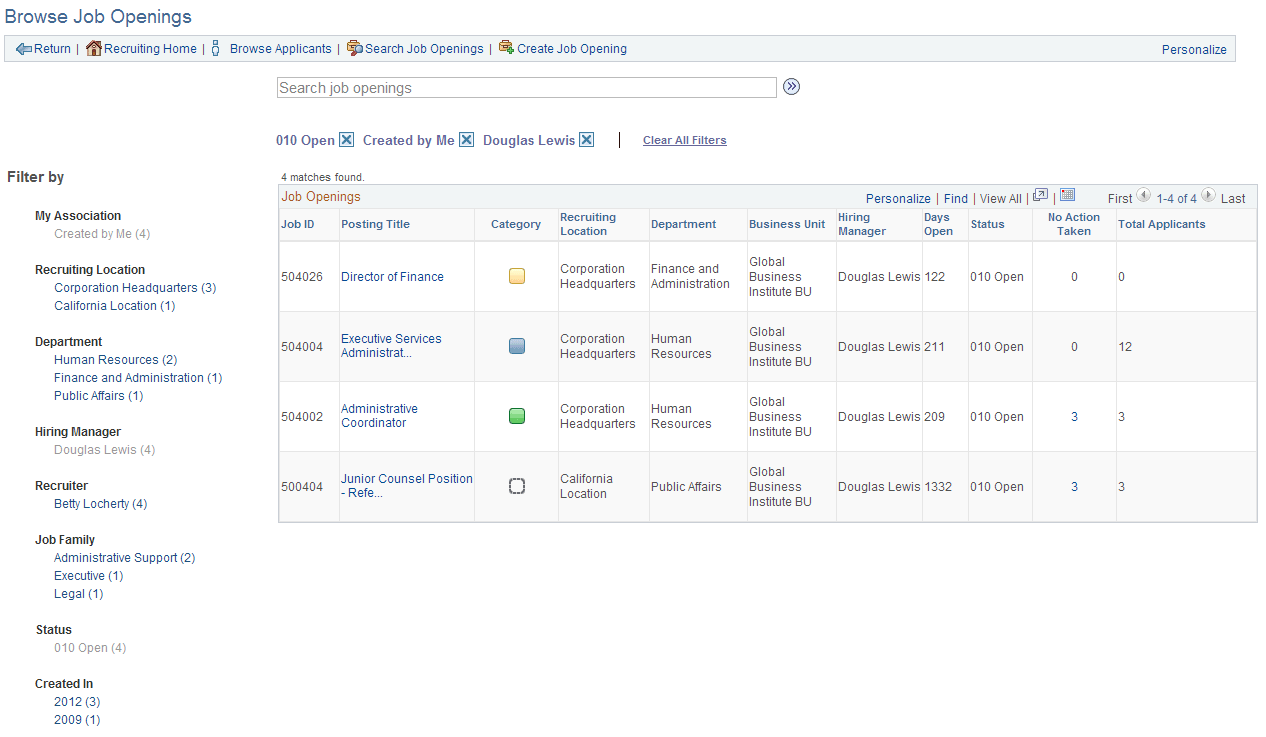Click the search go arrows beside the search box
The width and height of the screenshot is (1266, 737).
coord(791,87)
